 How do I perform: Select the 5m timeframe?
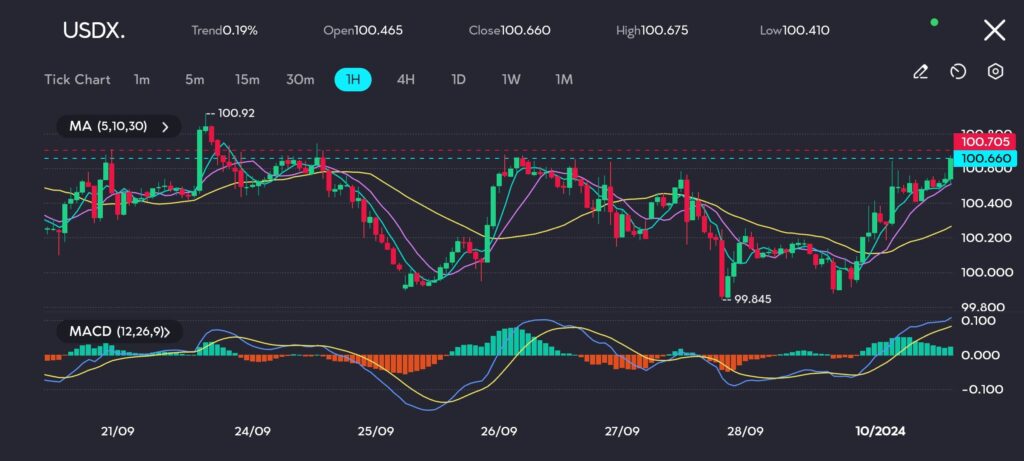pos(194,79)
